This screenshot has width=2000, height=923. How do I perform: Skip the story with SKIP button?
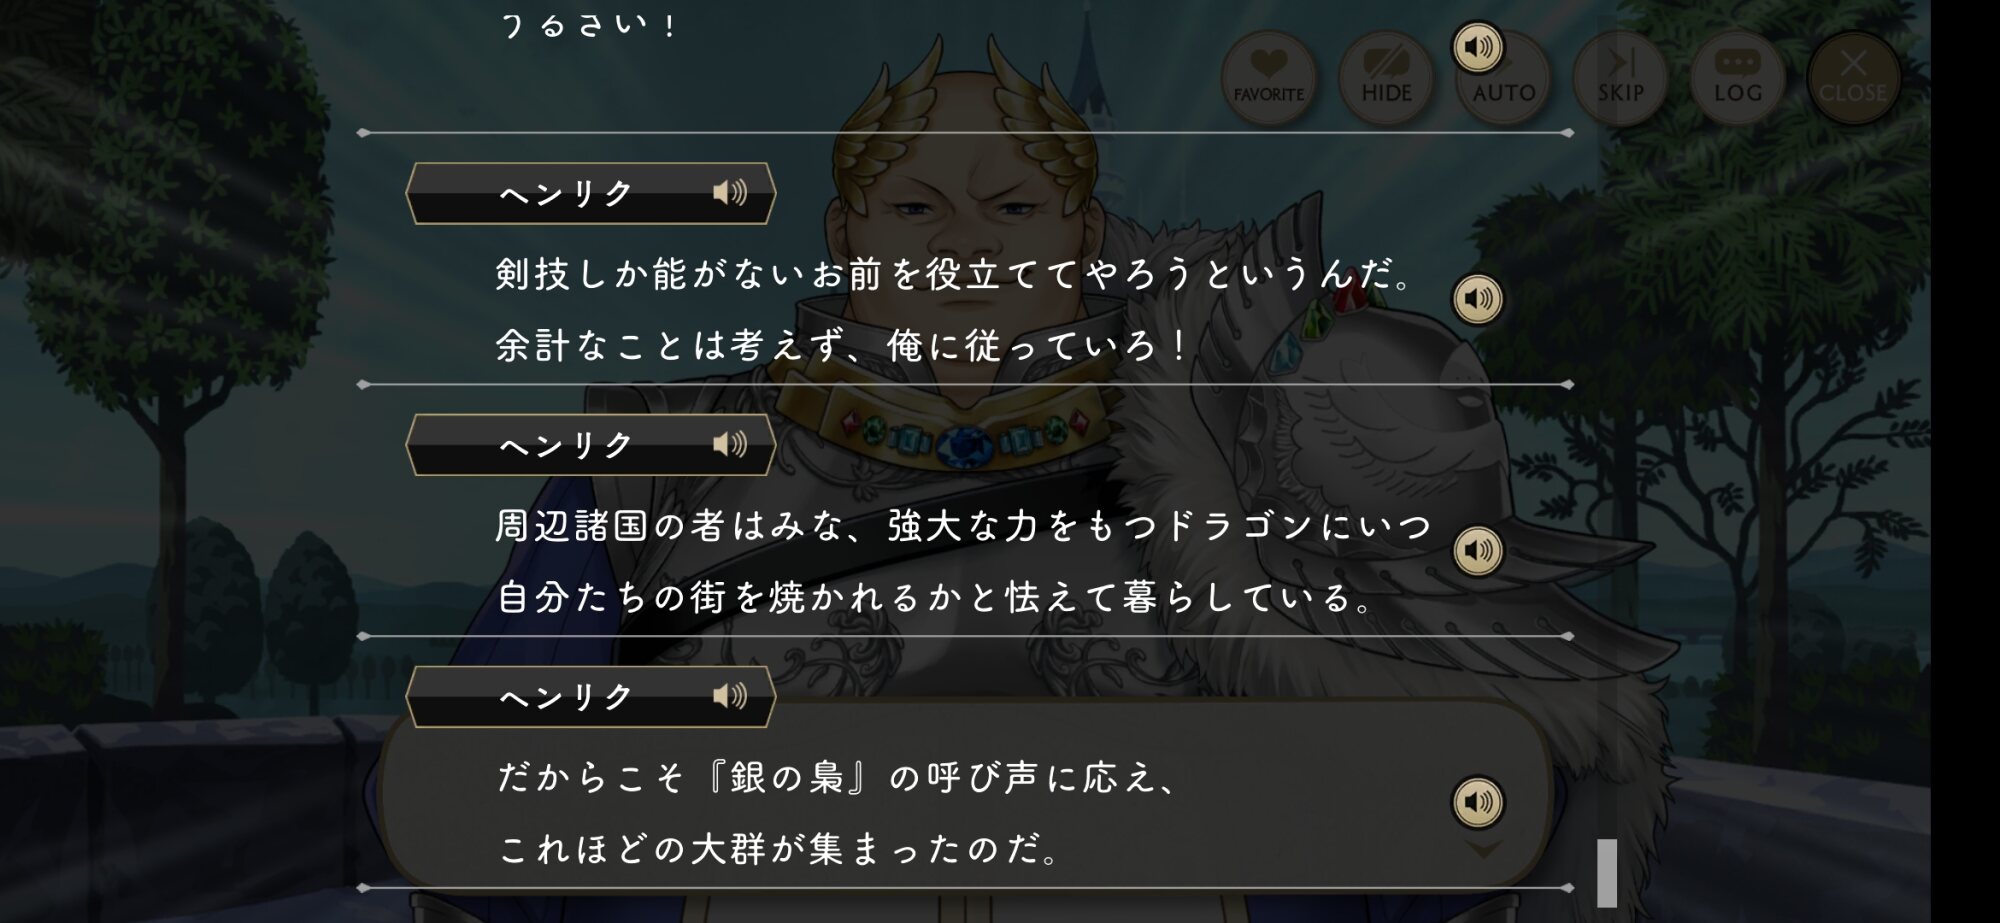[x=1620, y=78]
